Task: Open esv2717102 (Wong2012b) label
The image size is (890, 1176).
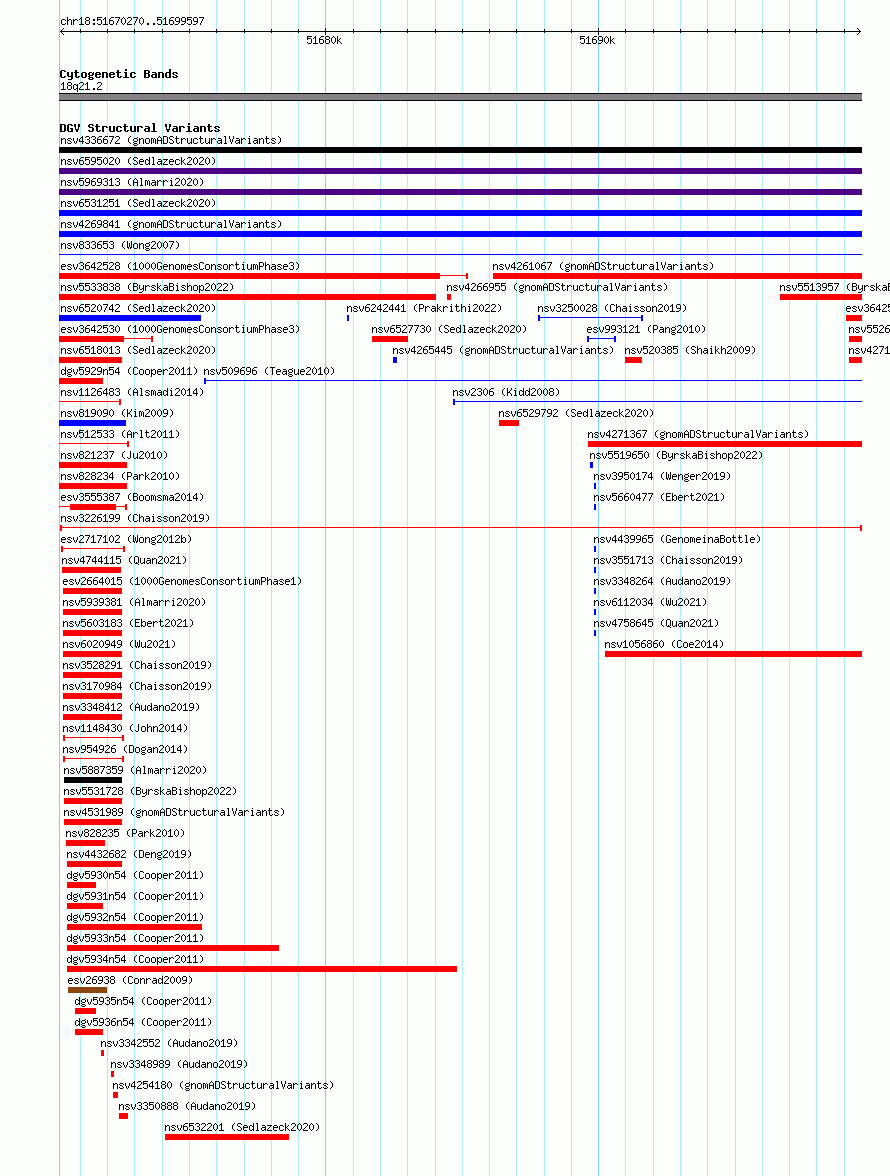Action: pos(126,539)
